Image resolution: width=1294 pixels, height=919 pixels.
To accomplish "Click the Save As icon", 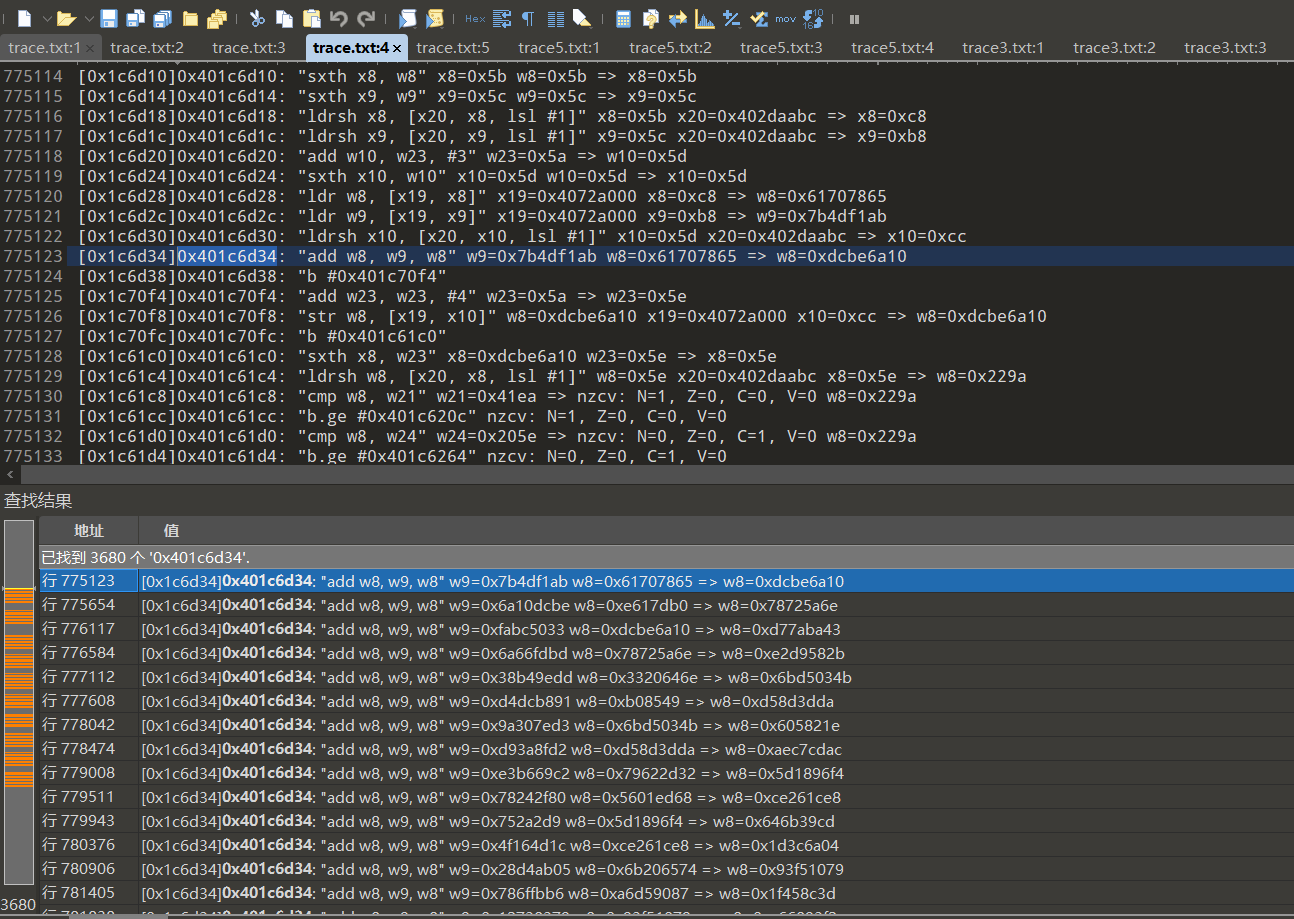I will 135,18.
